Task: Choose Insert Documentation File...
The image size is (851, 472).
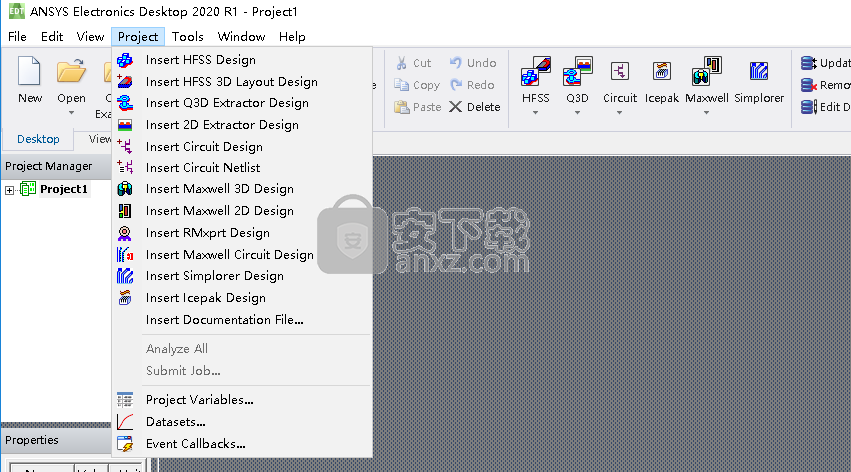Action: (x=242, y=320)
